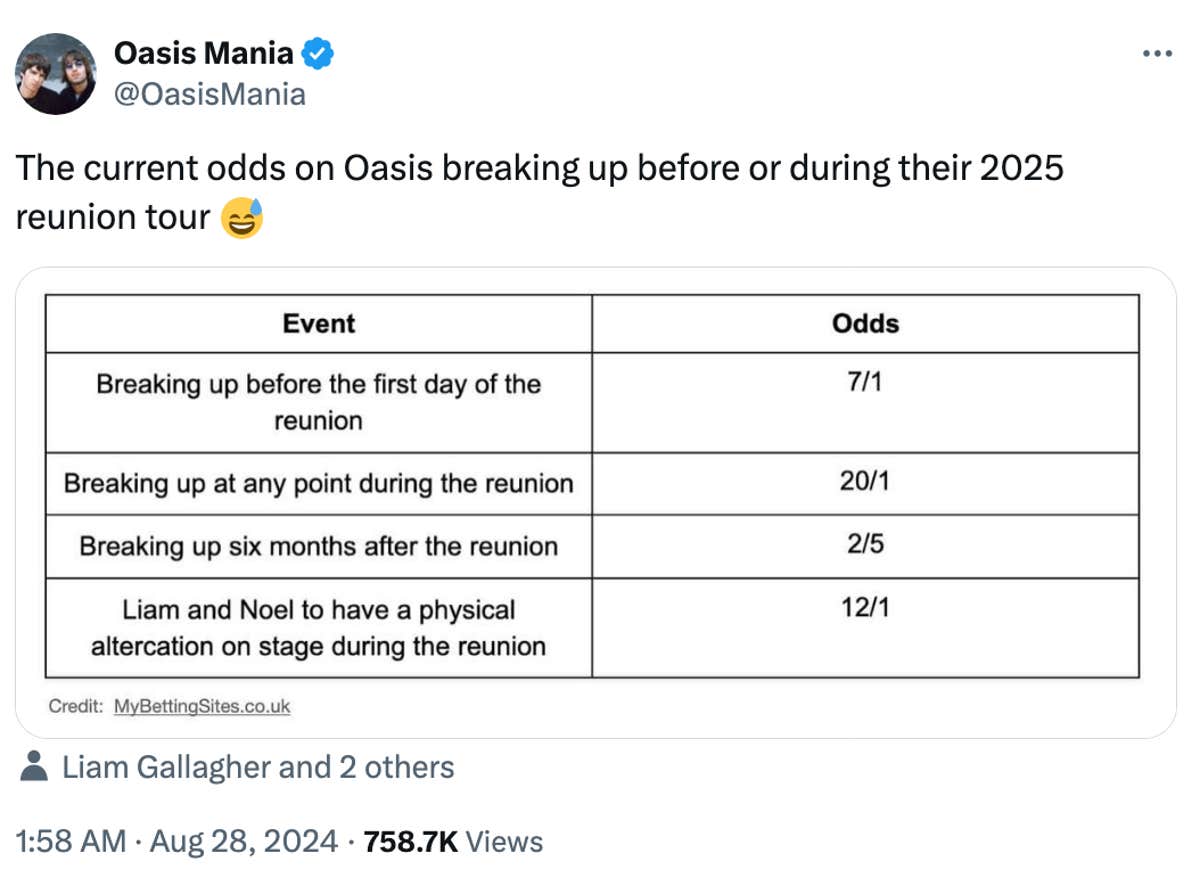Image resolution: width=1200 pixels, height=886 pixels.
Task: Click the physical altercation on stage row
Action: [x=318, y=627]
